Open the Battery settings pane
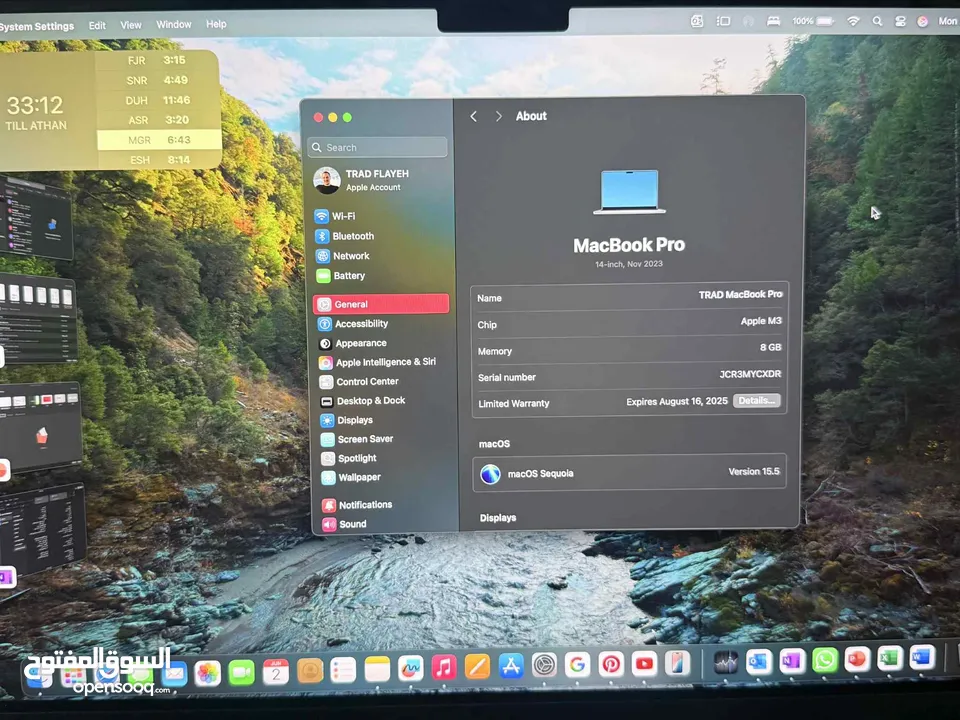The height and width of the screenshot is (720, 960). 341,276
